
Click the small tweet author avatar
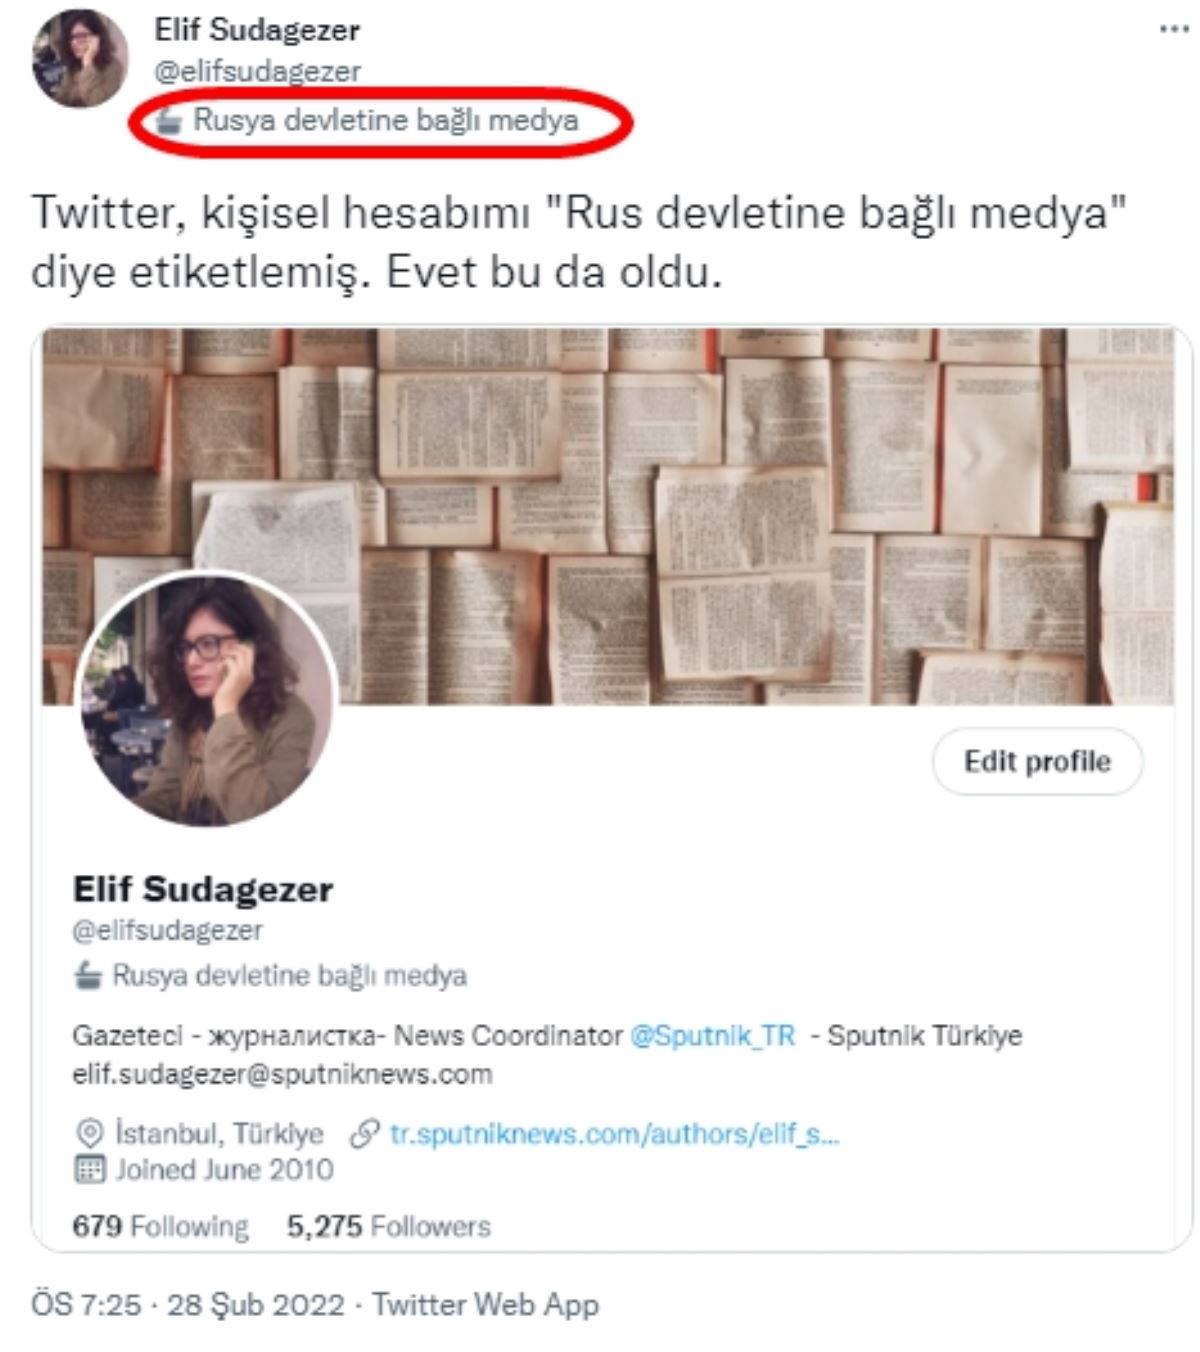80,59
